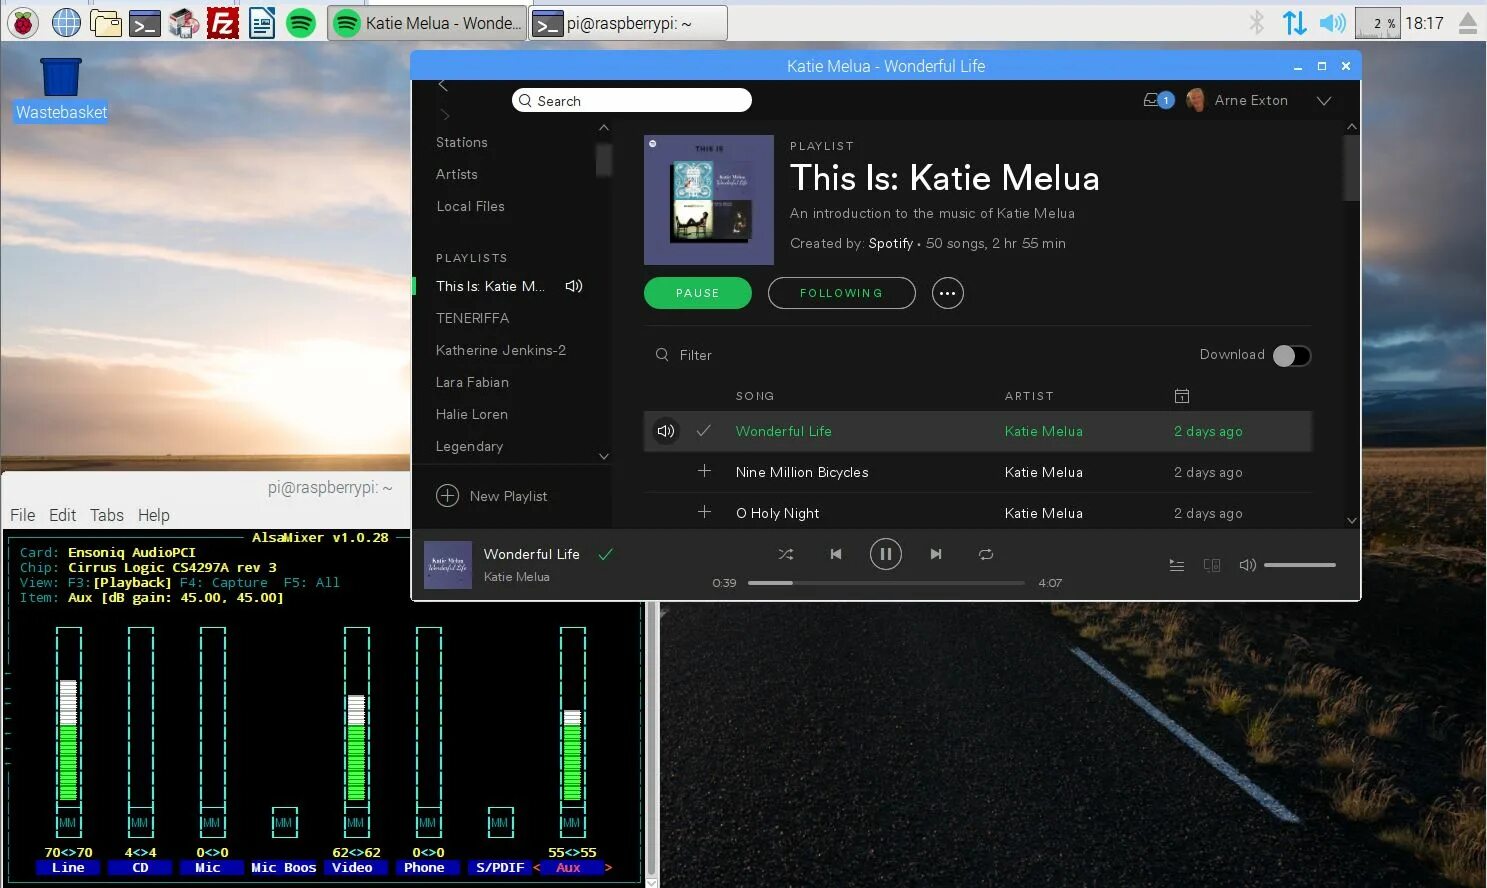Open the system volume tray icon
The height and width of the screenshot is (888, 1487).
click(1332, 22)
